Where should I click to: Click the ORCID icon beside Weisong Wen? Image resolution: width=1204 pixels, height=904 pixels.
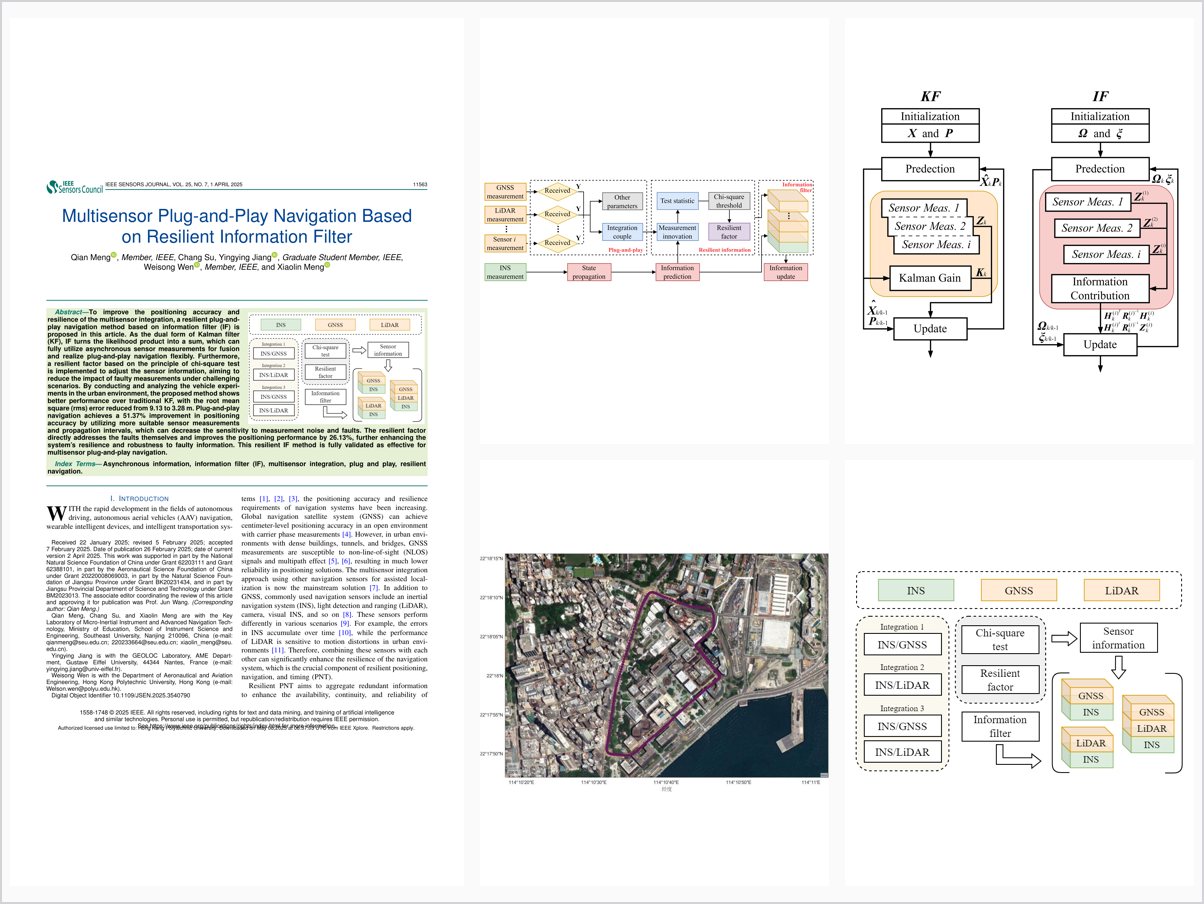(199, 267)
